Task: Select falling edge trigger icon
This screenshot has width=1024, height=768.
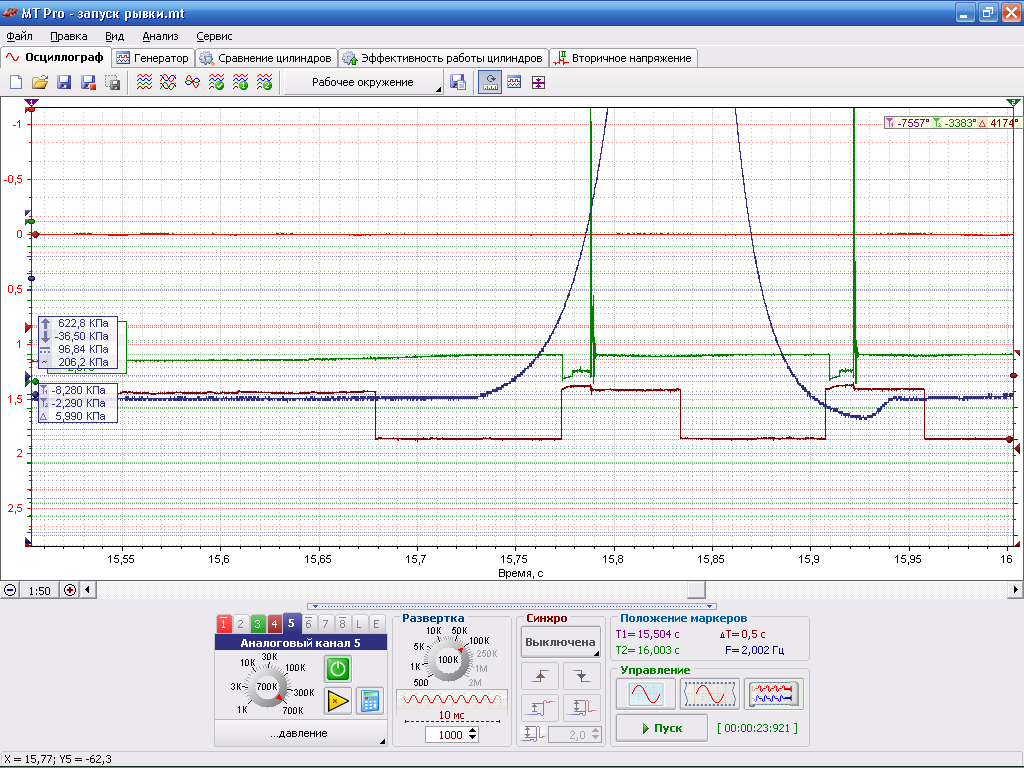Action: (582, 677)
